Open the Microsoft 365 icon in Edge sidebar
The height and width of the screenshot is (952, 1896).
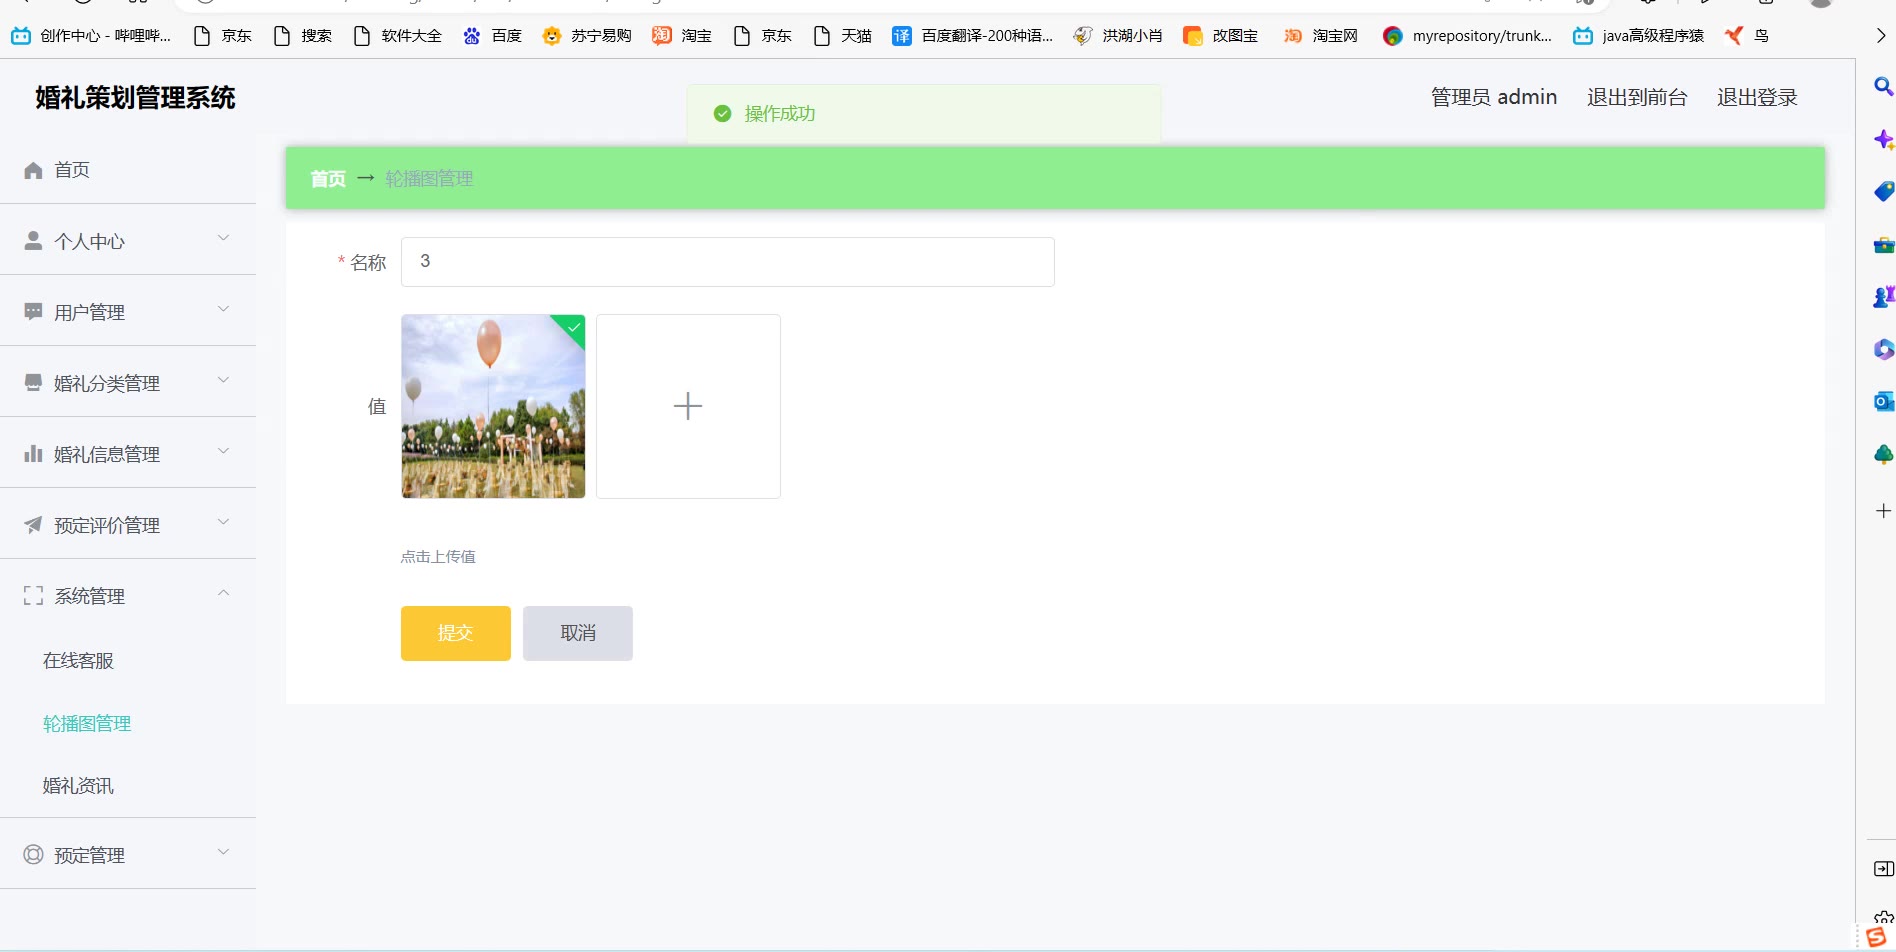[1883, 349]
